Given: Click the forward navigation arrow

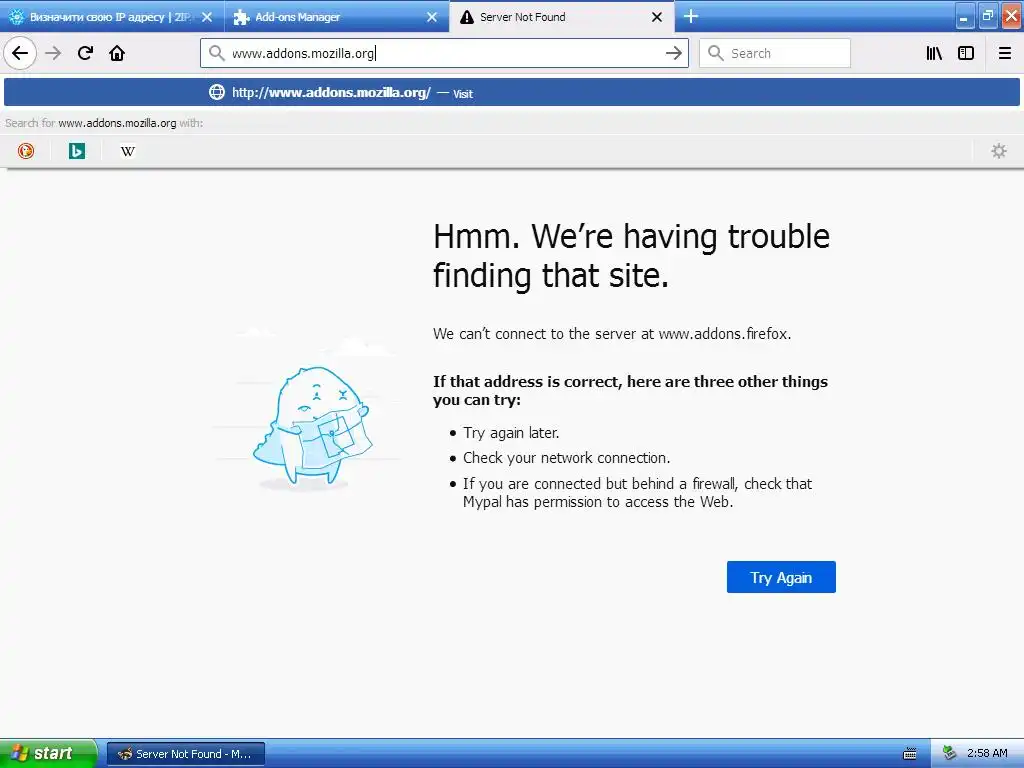Looking at the screenshot, I should tap(53, 53).
